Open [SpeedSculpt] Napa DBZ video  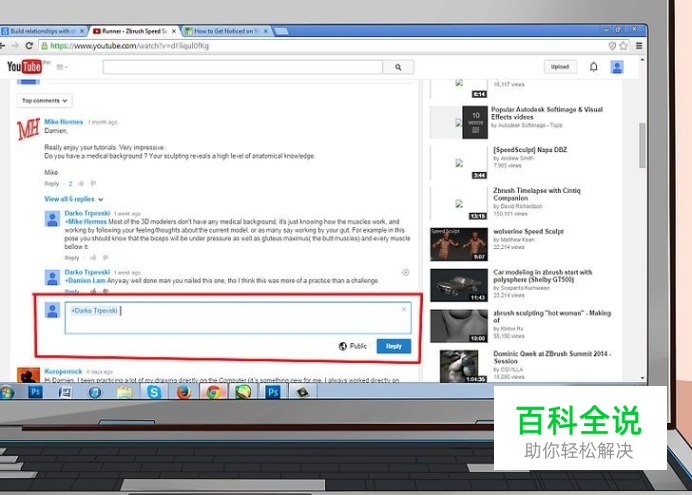pos(530,150)
